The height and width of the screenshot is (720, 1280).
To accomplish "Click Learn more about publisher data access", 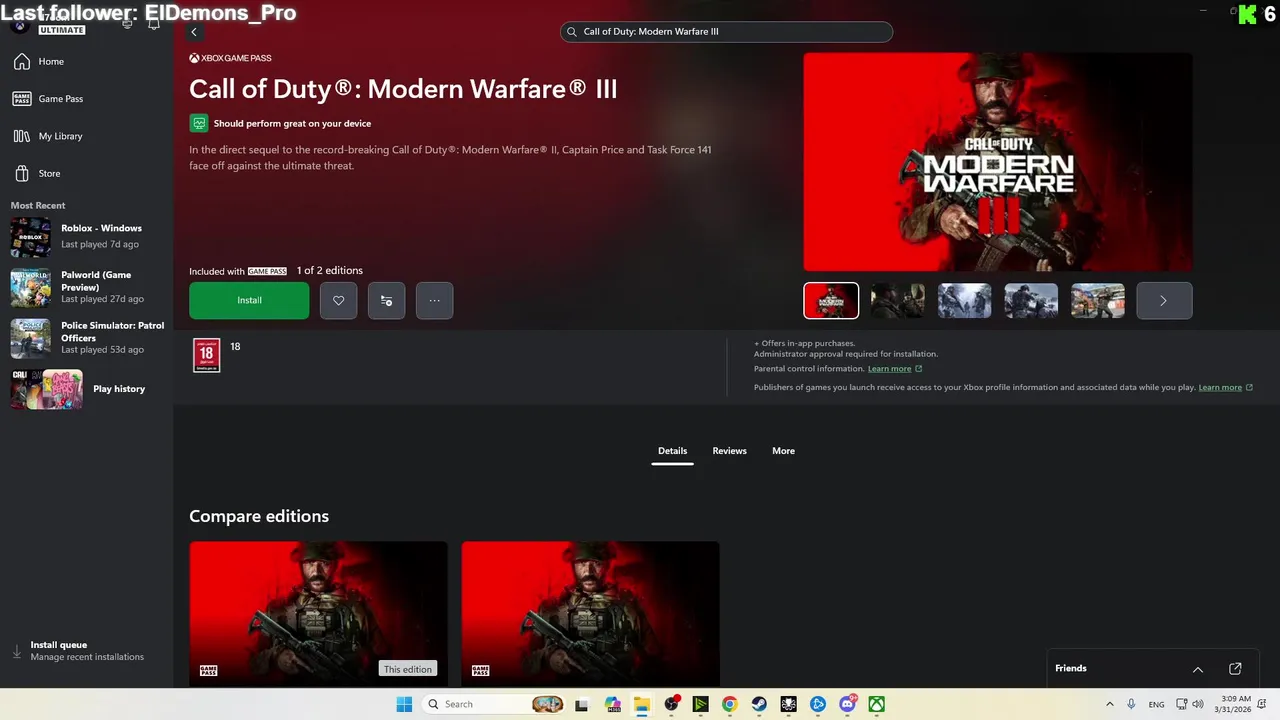I will 1225,387.
